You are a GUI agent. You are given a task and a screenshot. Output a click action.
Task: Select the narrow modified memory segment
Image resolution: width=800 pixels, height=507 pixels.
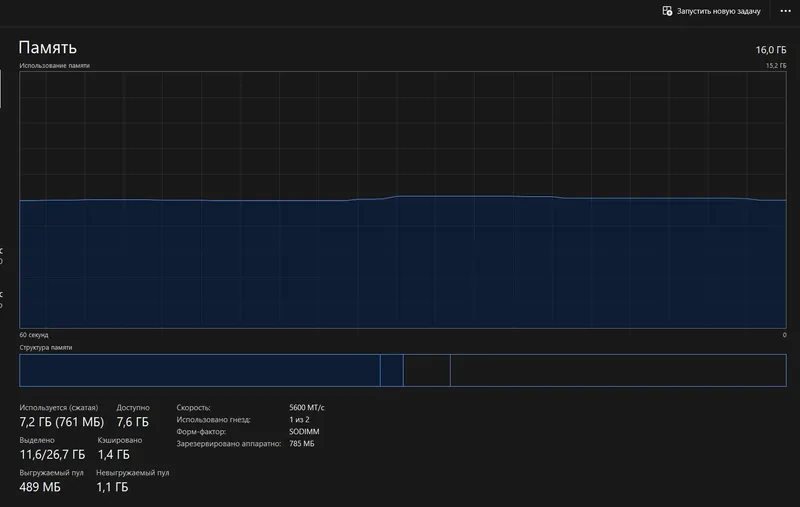pyautogui.click(x=392, y=370)
